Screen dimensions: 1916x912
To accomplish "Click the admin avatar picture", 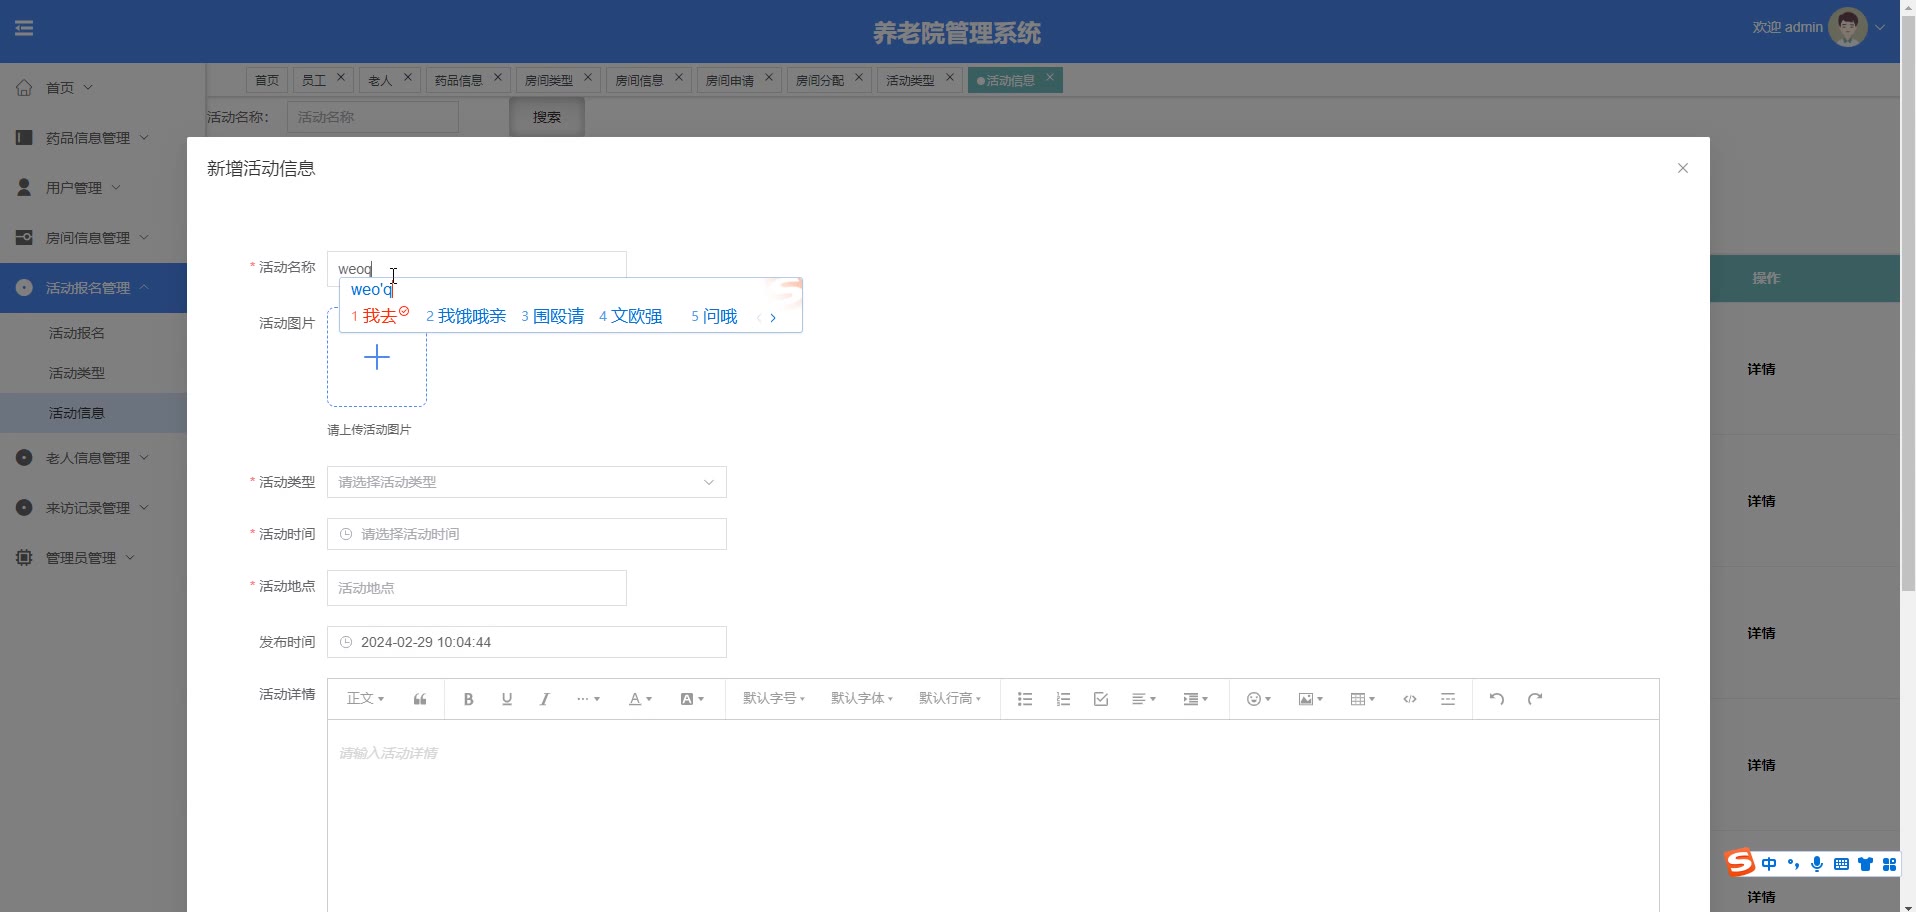I will [x=1848, y=27].
